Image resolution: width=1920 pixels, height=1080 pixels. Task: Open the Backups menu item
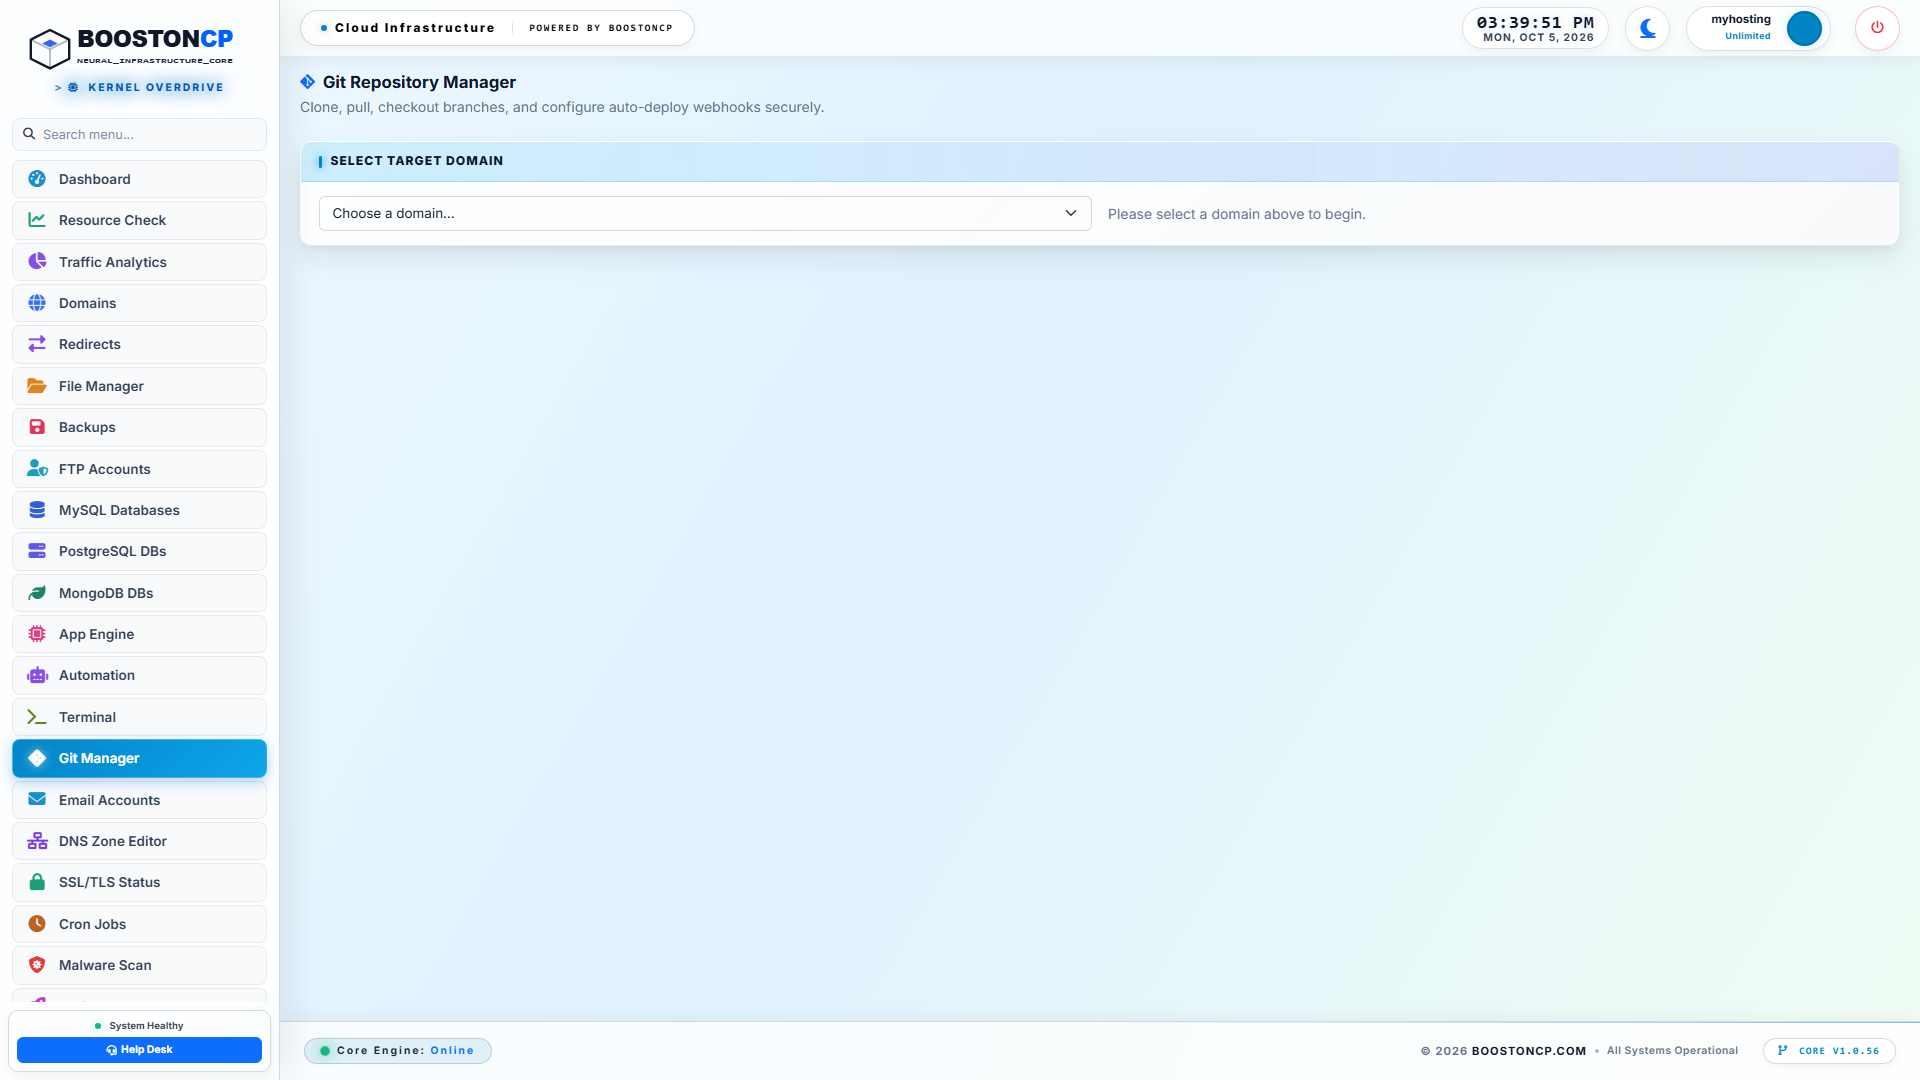pos(139,427)
